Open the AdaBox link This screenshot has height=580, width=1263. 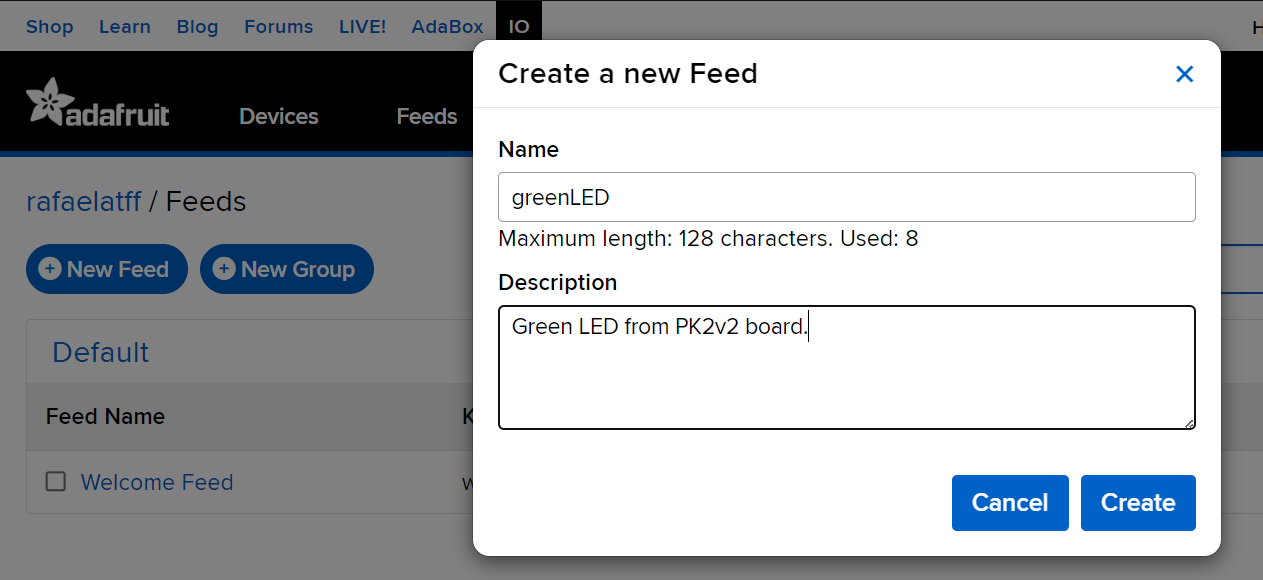tap(447, 27)
